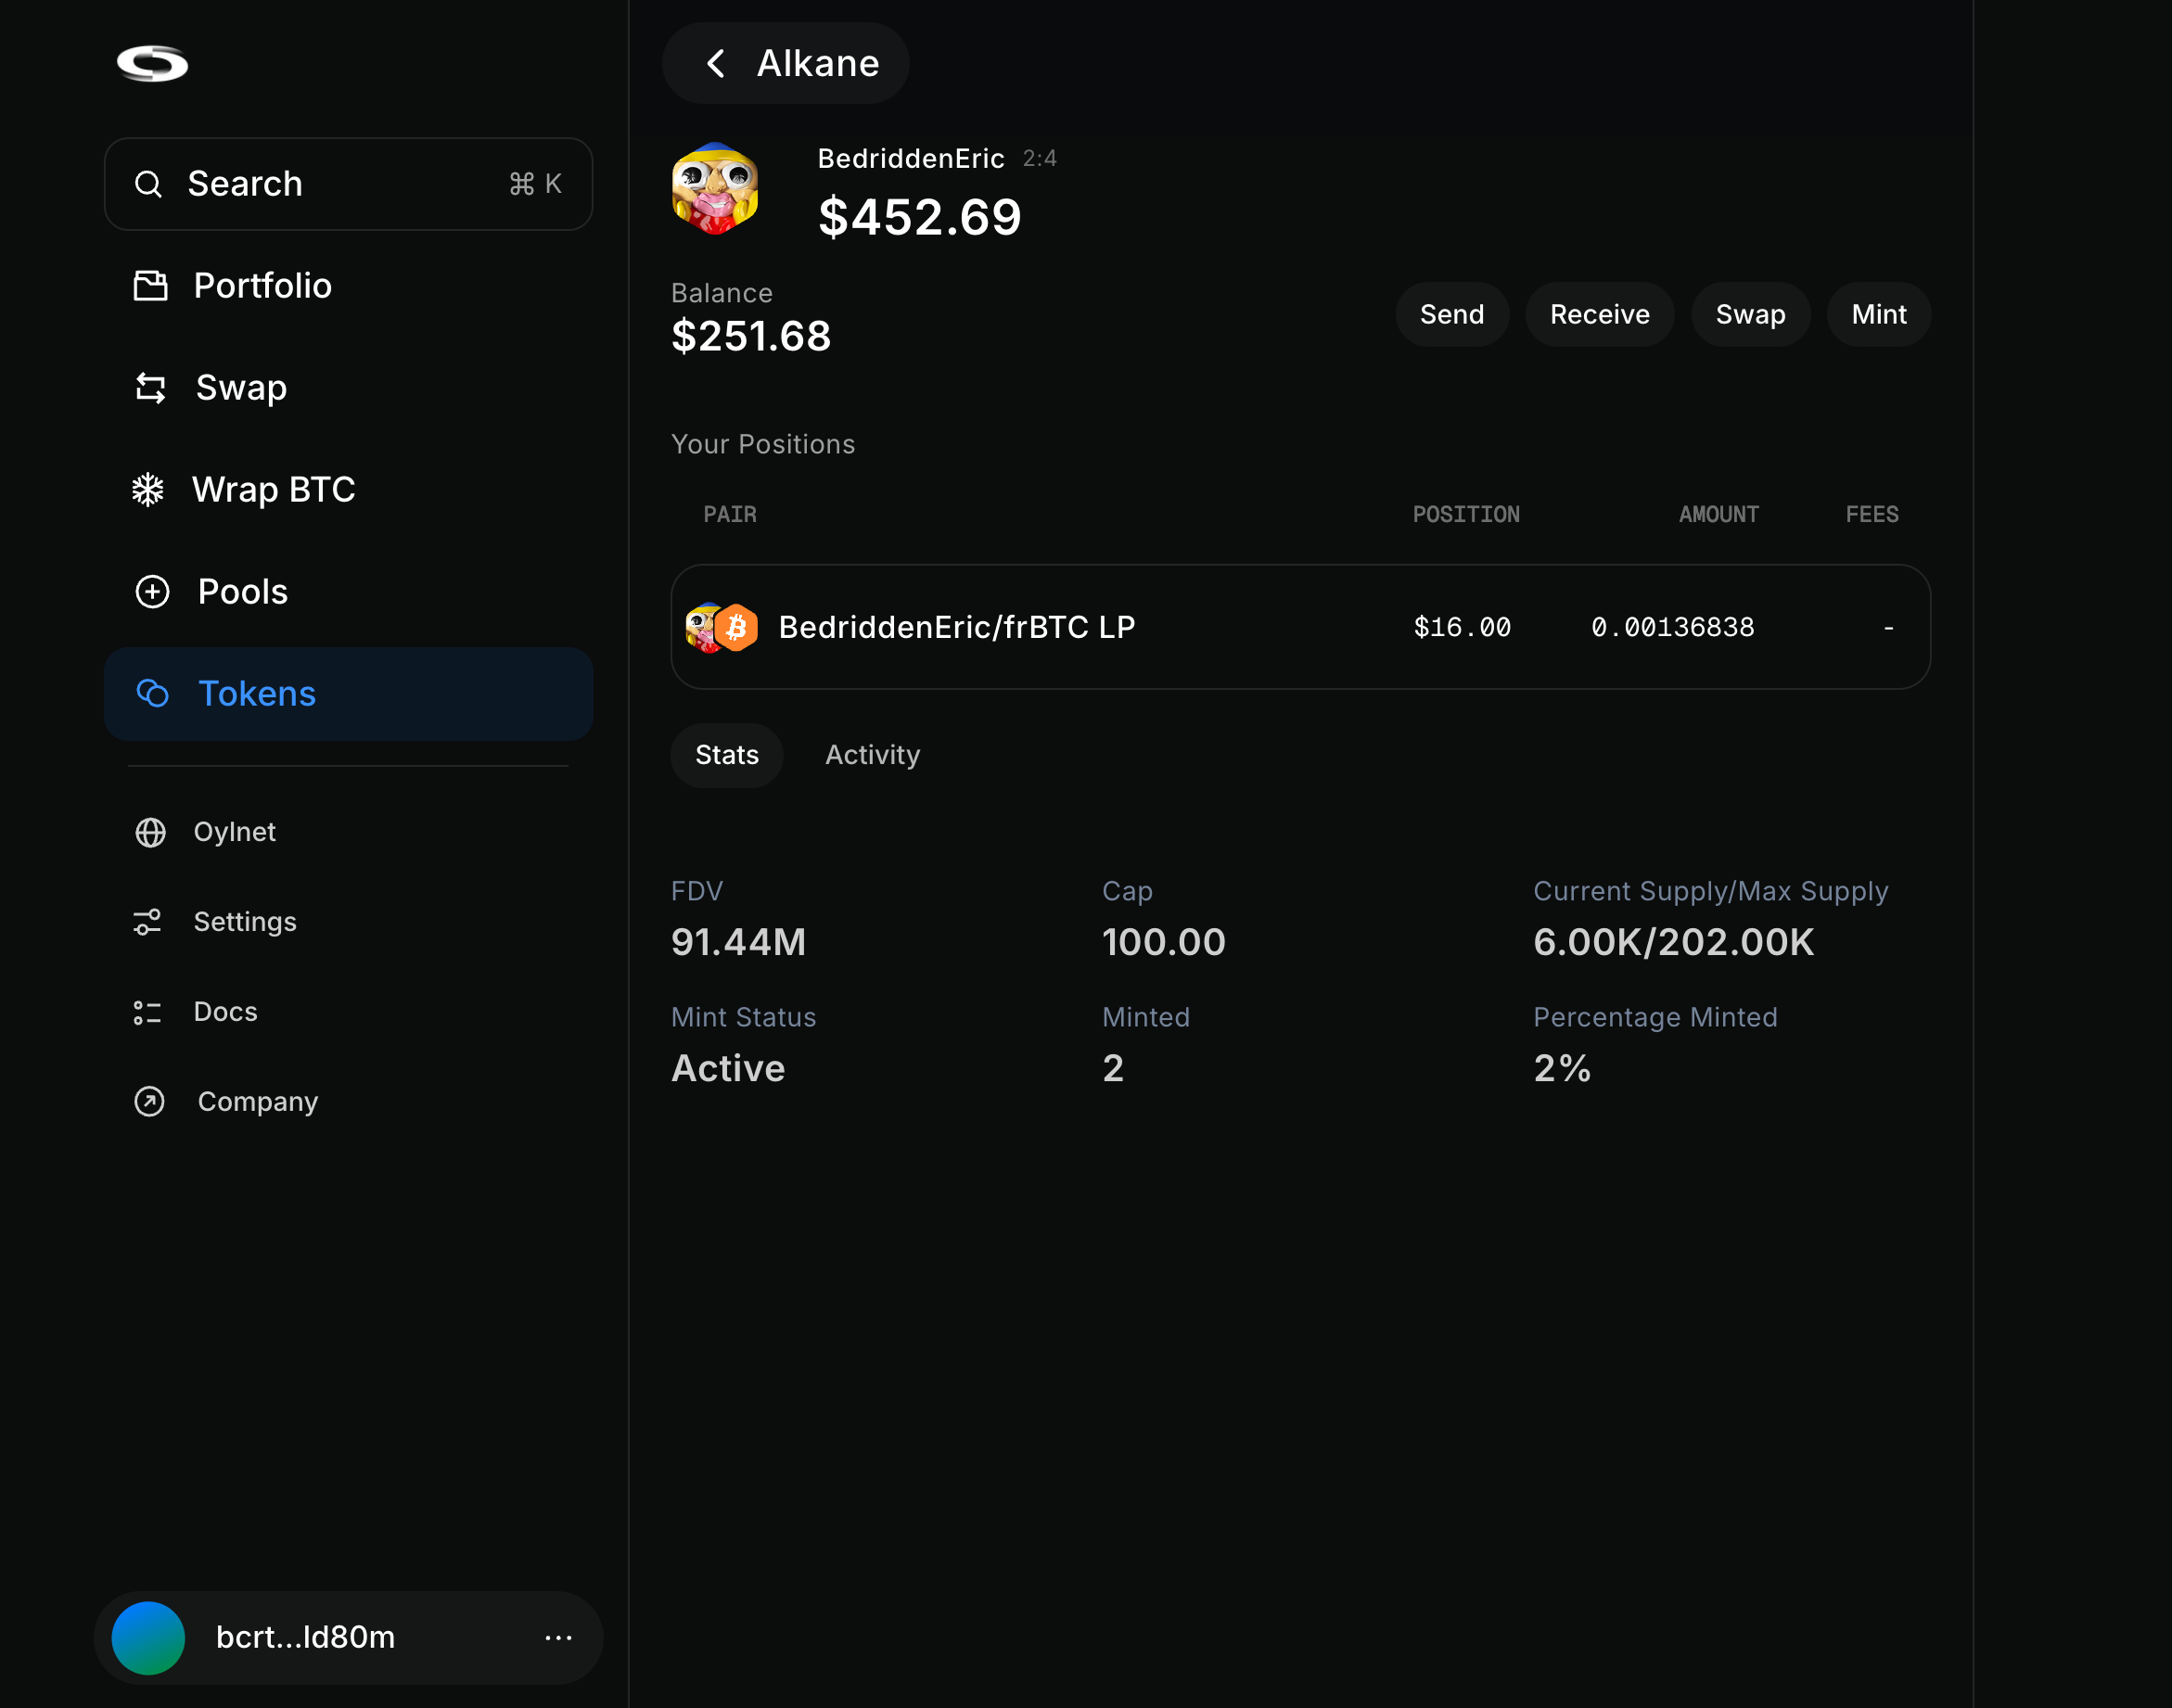
Task: Click the FEES column header
Action: tap(1872, 514)
